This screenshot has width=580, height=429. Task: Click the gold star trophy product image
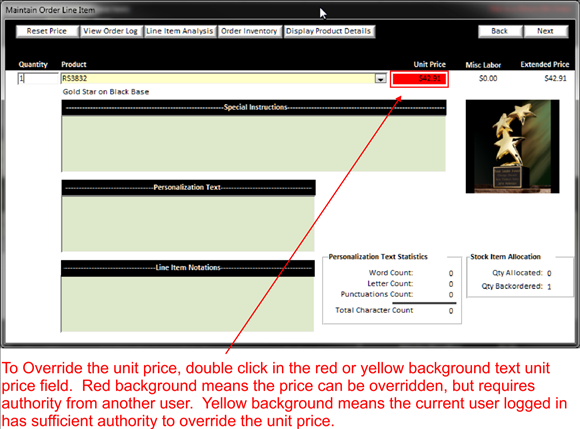tap(513, 146)
